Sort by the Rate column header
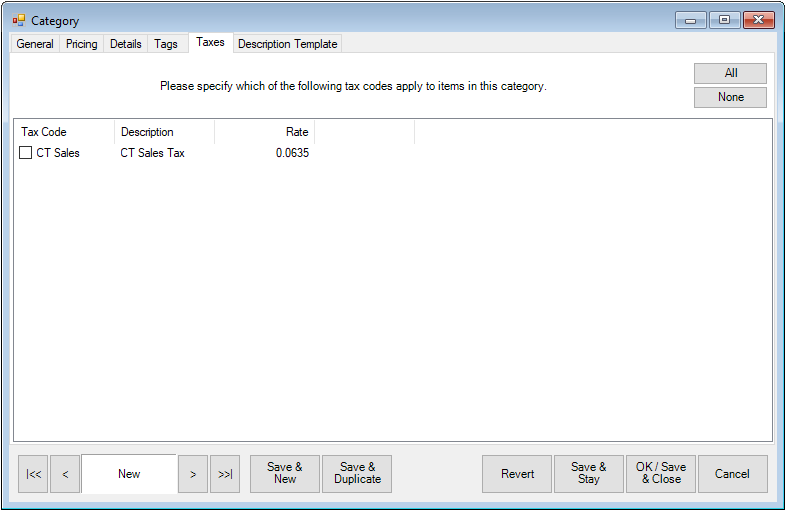 coord(265,132)
